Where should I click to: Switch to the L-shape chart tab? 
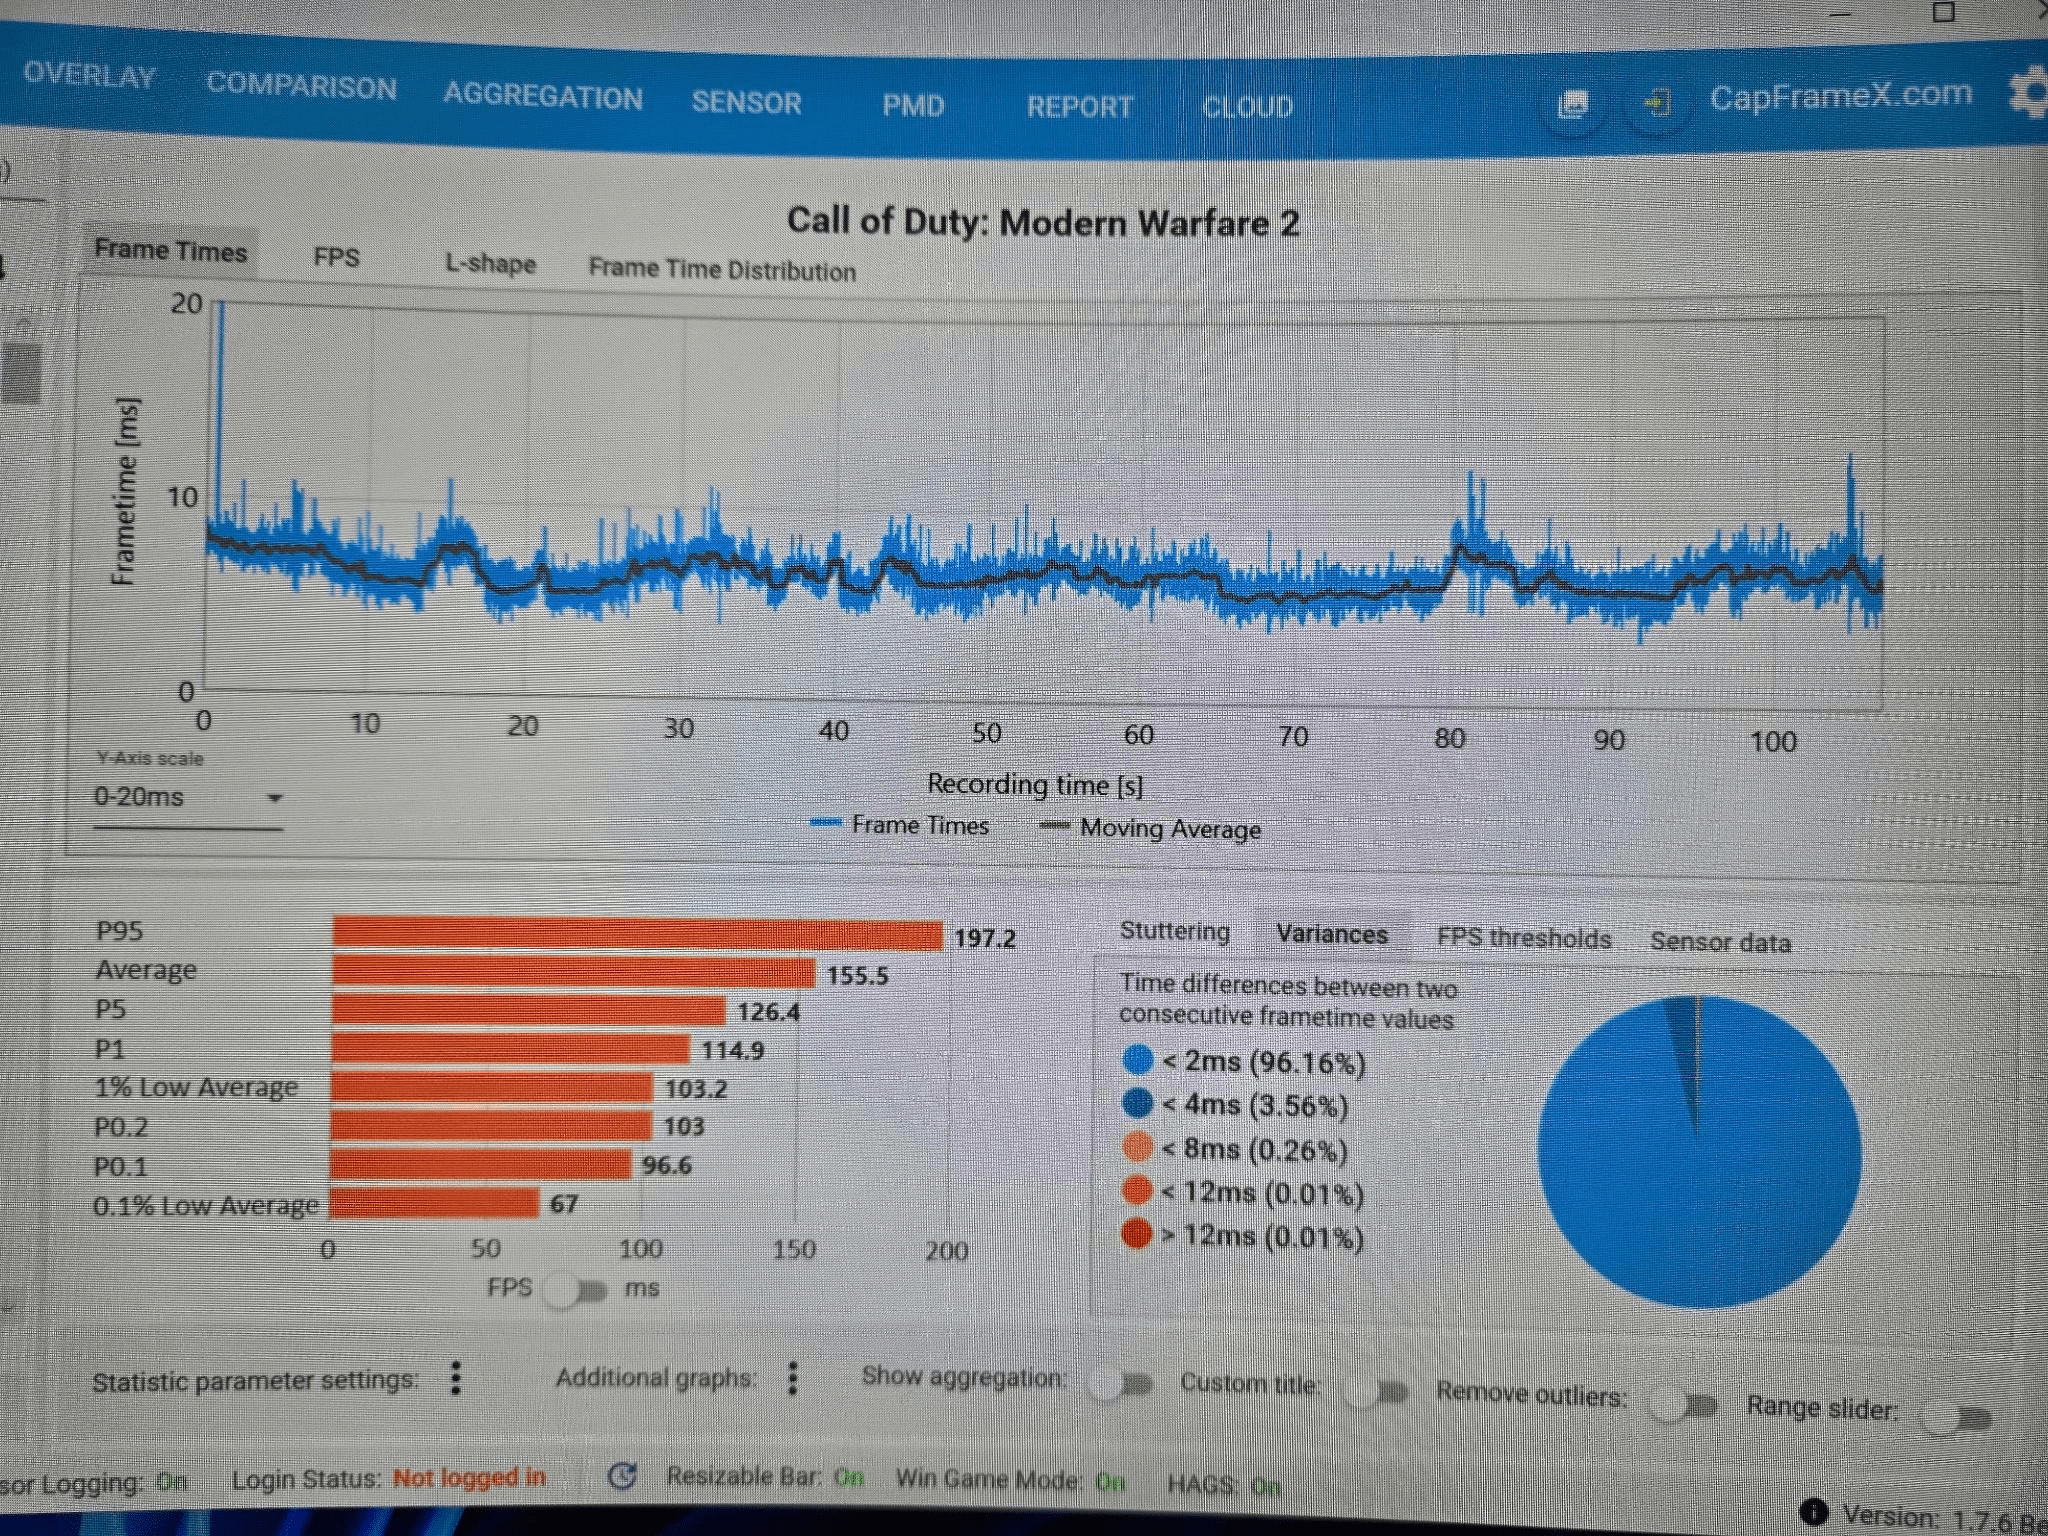(x=490, y=264)
